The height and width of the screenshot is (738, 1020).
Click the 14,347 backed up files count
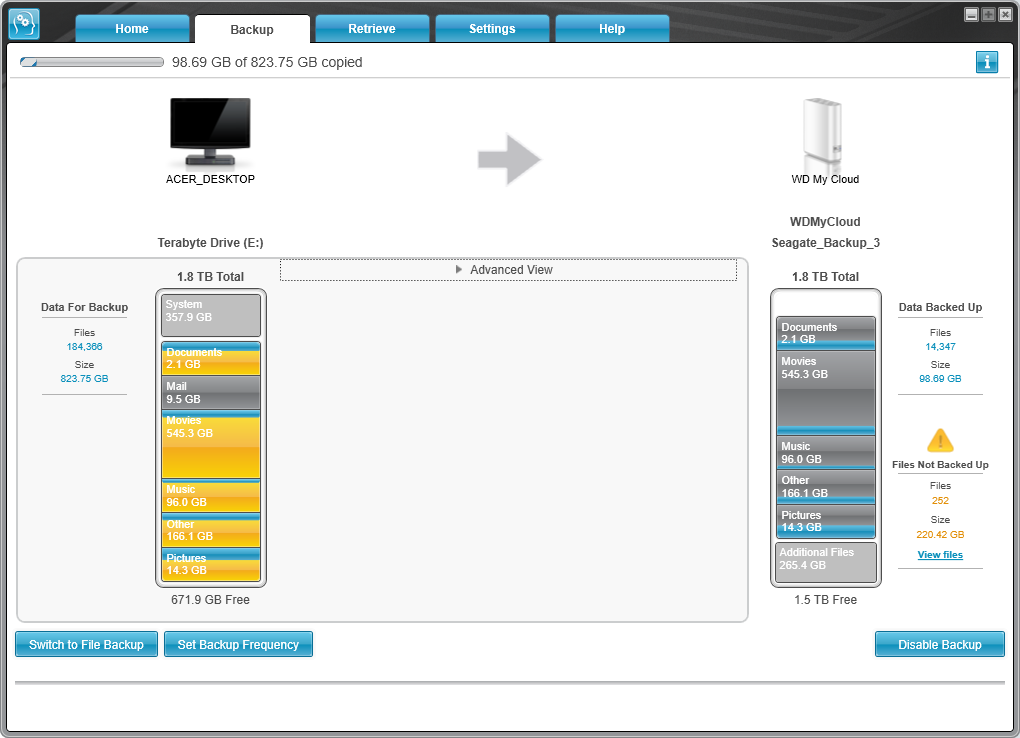[x=940, y=347]
